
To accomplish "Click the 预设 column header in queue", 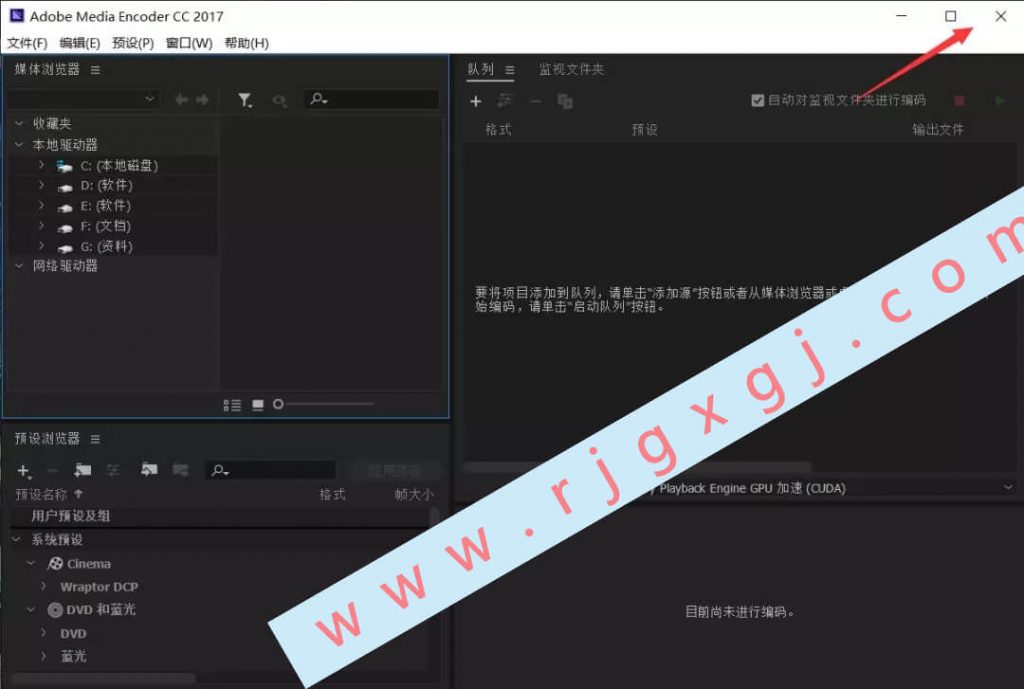I will [645, 129].
